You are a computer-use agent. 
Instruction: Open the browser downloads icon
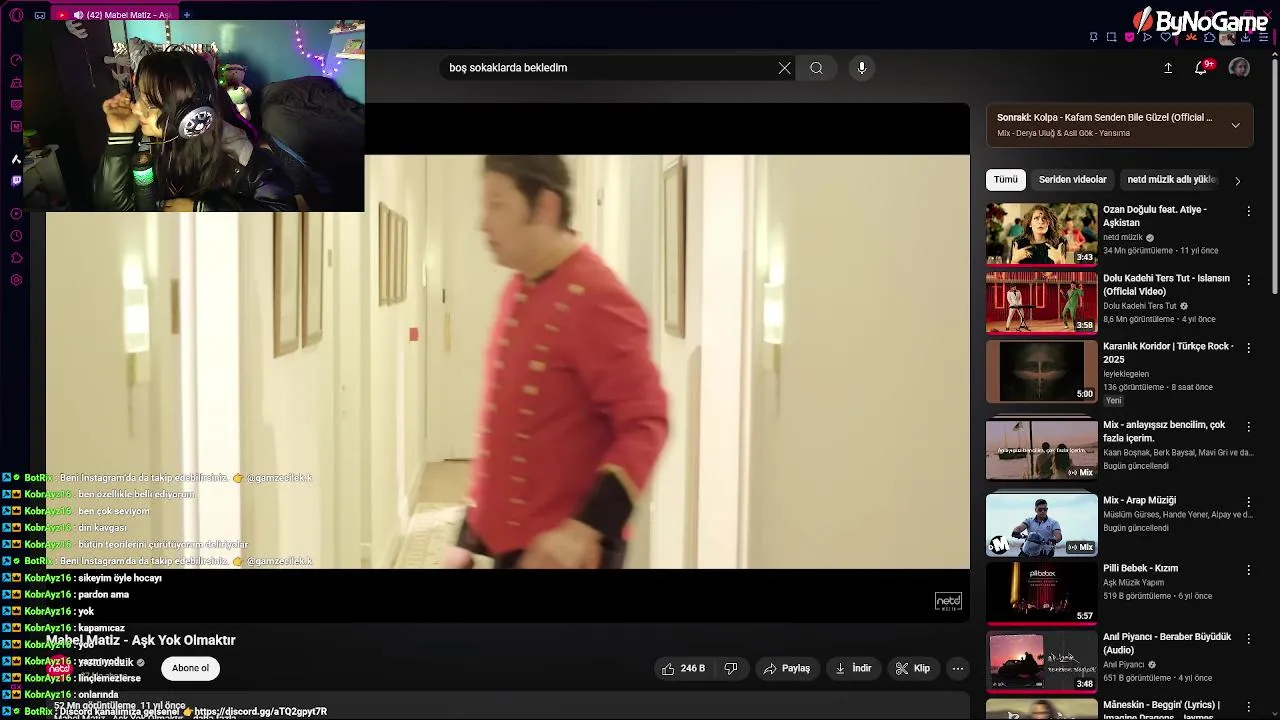point(1245,37)
